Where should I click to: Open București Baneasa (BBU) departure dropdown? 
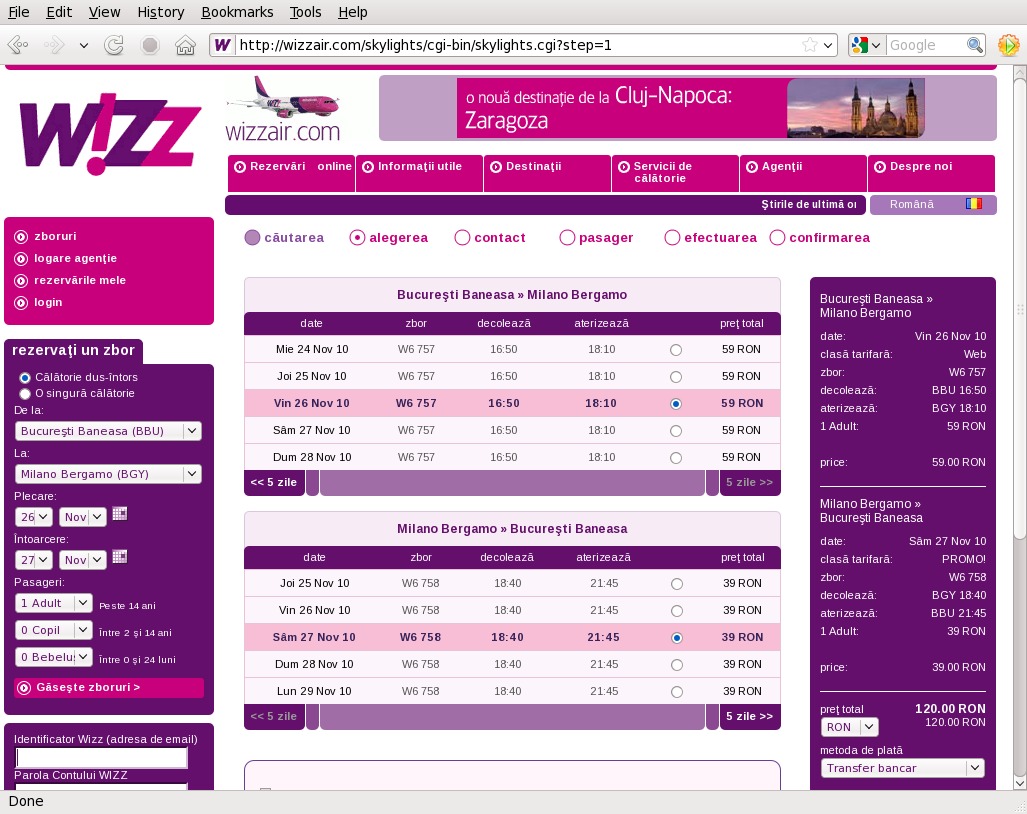coord(108,431)
